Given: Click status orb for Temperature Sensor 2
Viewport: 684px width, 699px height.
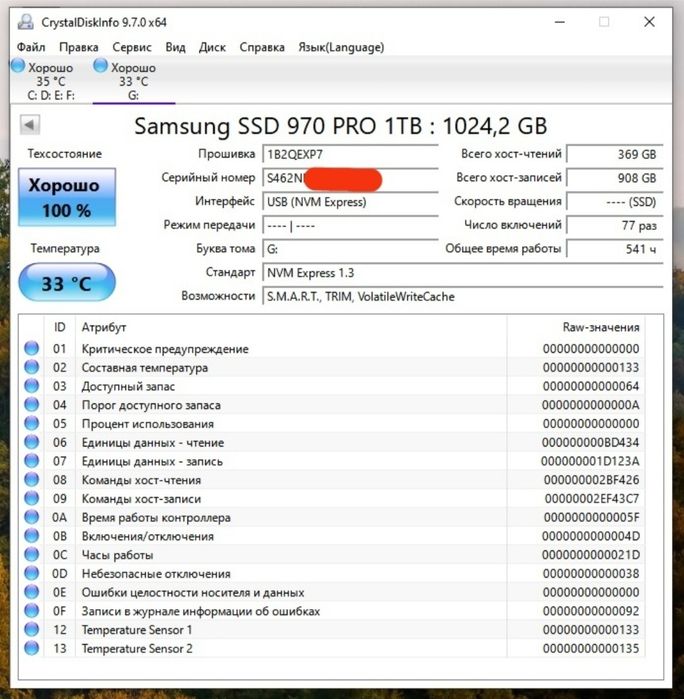Looking at the screenshot, I should [32, 648].
